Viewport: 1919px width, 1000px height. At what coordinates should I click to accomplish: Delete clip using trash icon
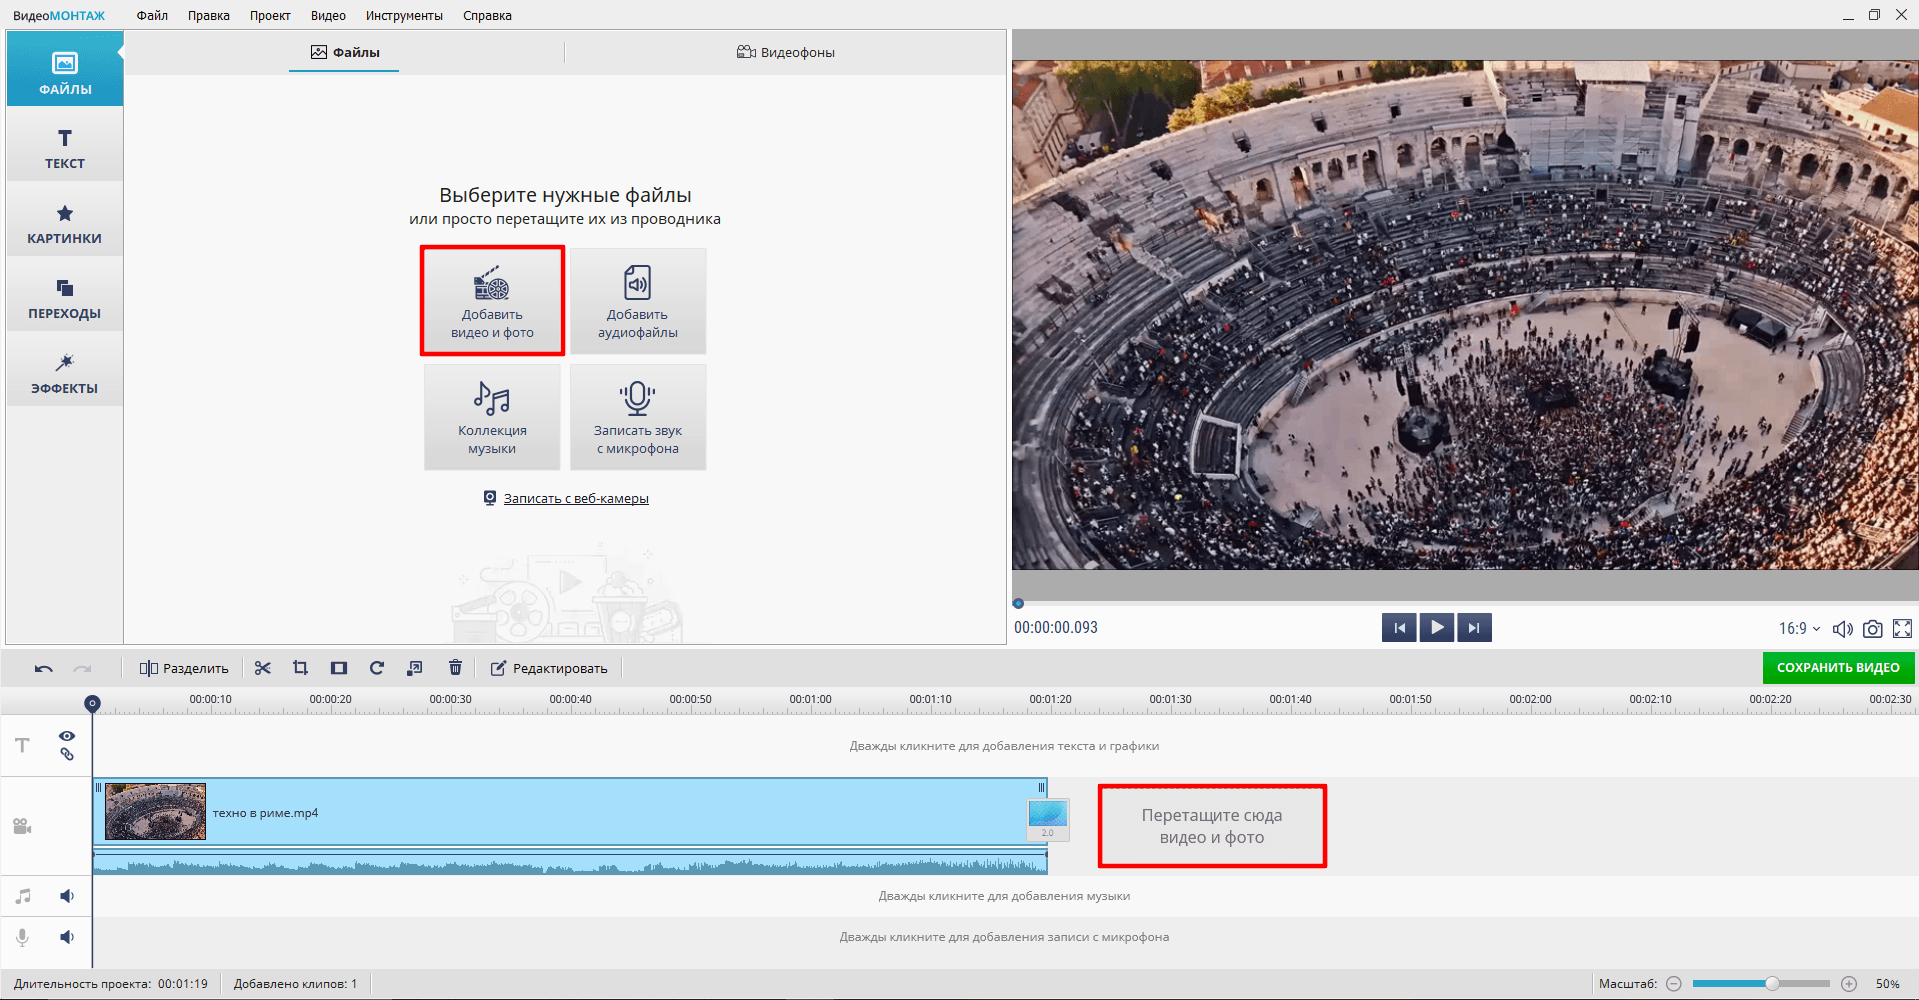pos(455,668)
